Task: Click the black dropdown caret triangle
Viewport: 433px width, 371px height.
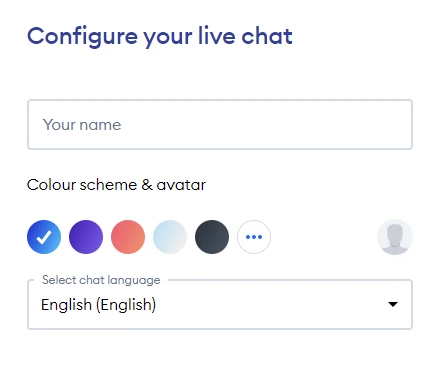Action: click(x=393, y=304)
